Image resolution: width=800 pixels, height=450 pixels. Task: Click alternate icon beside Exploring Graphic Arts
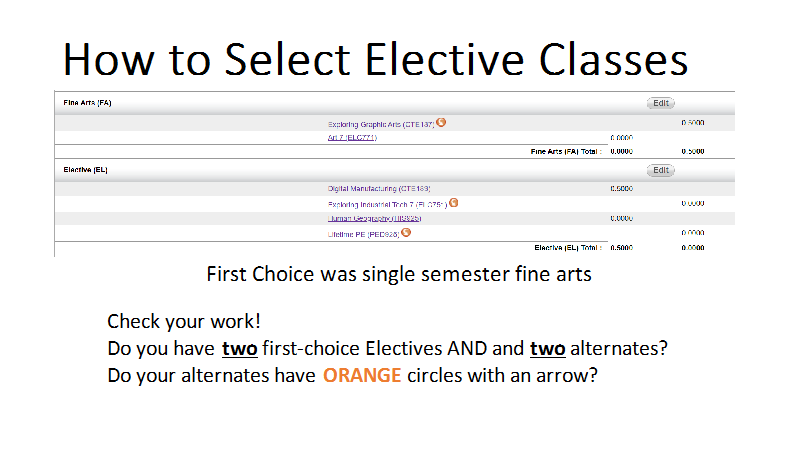point(441,122)
